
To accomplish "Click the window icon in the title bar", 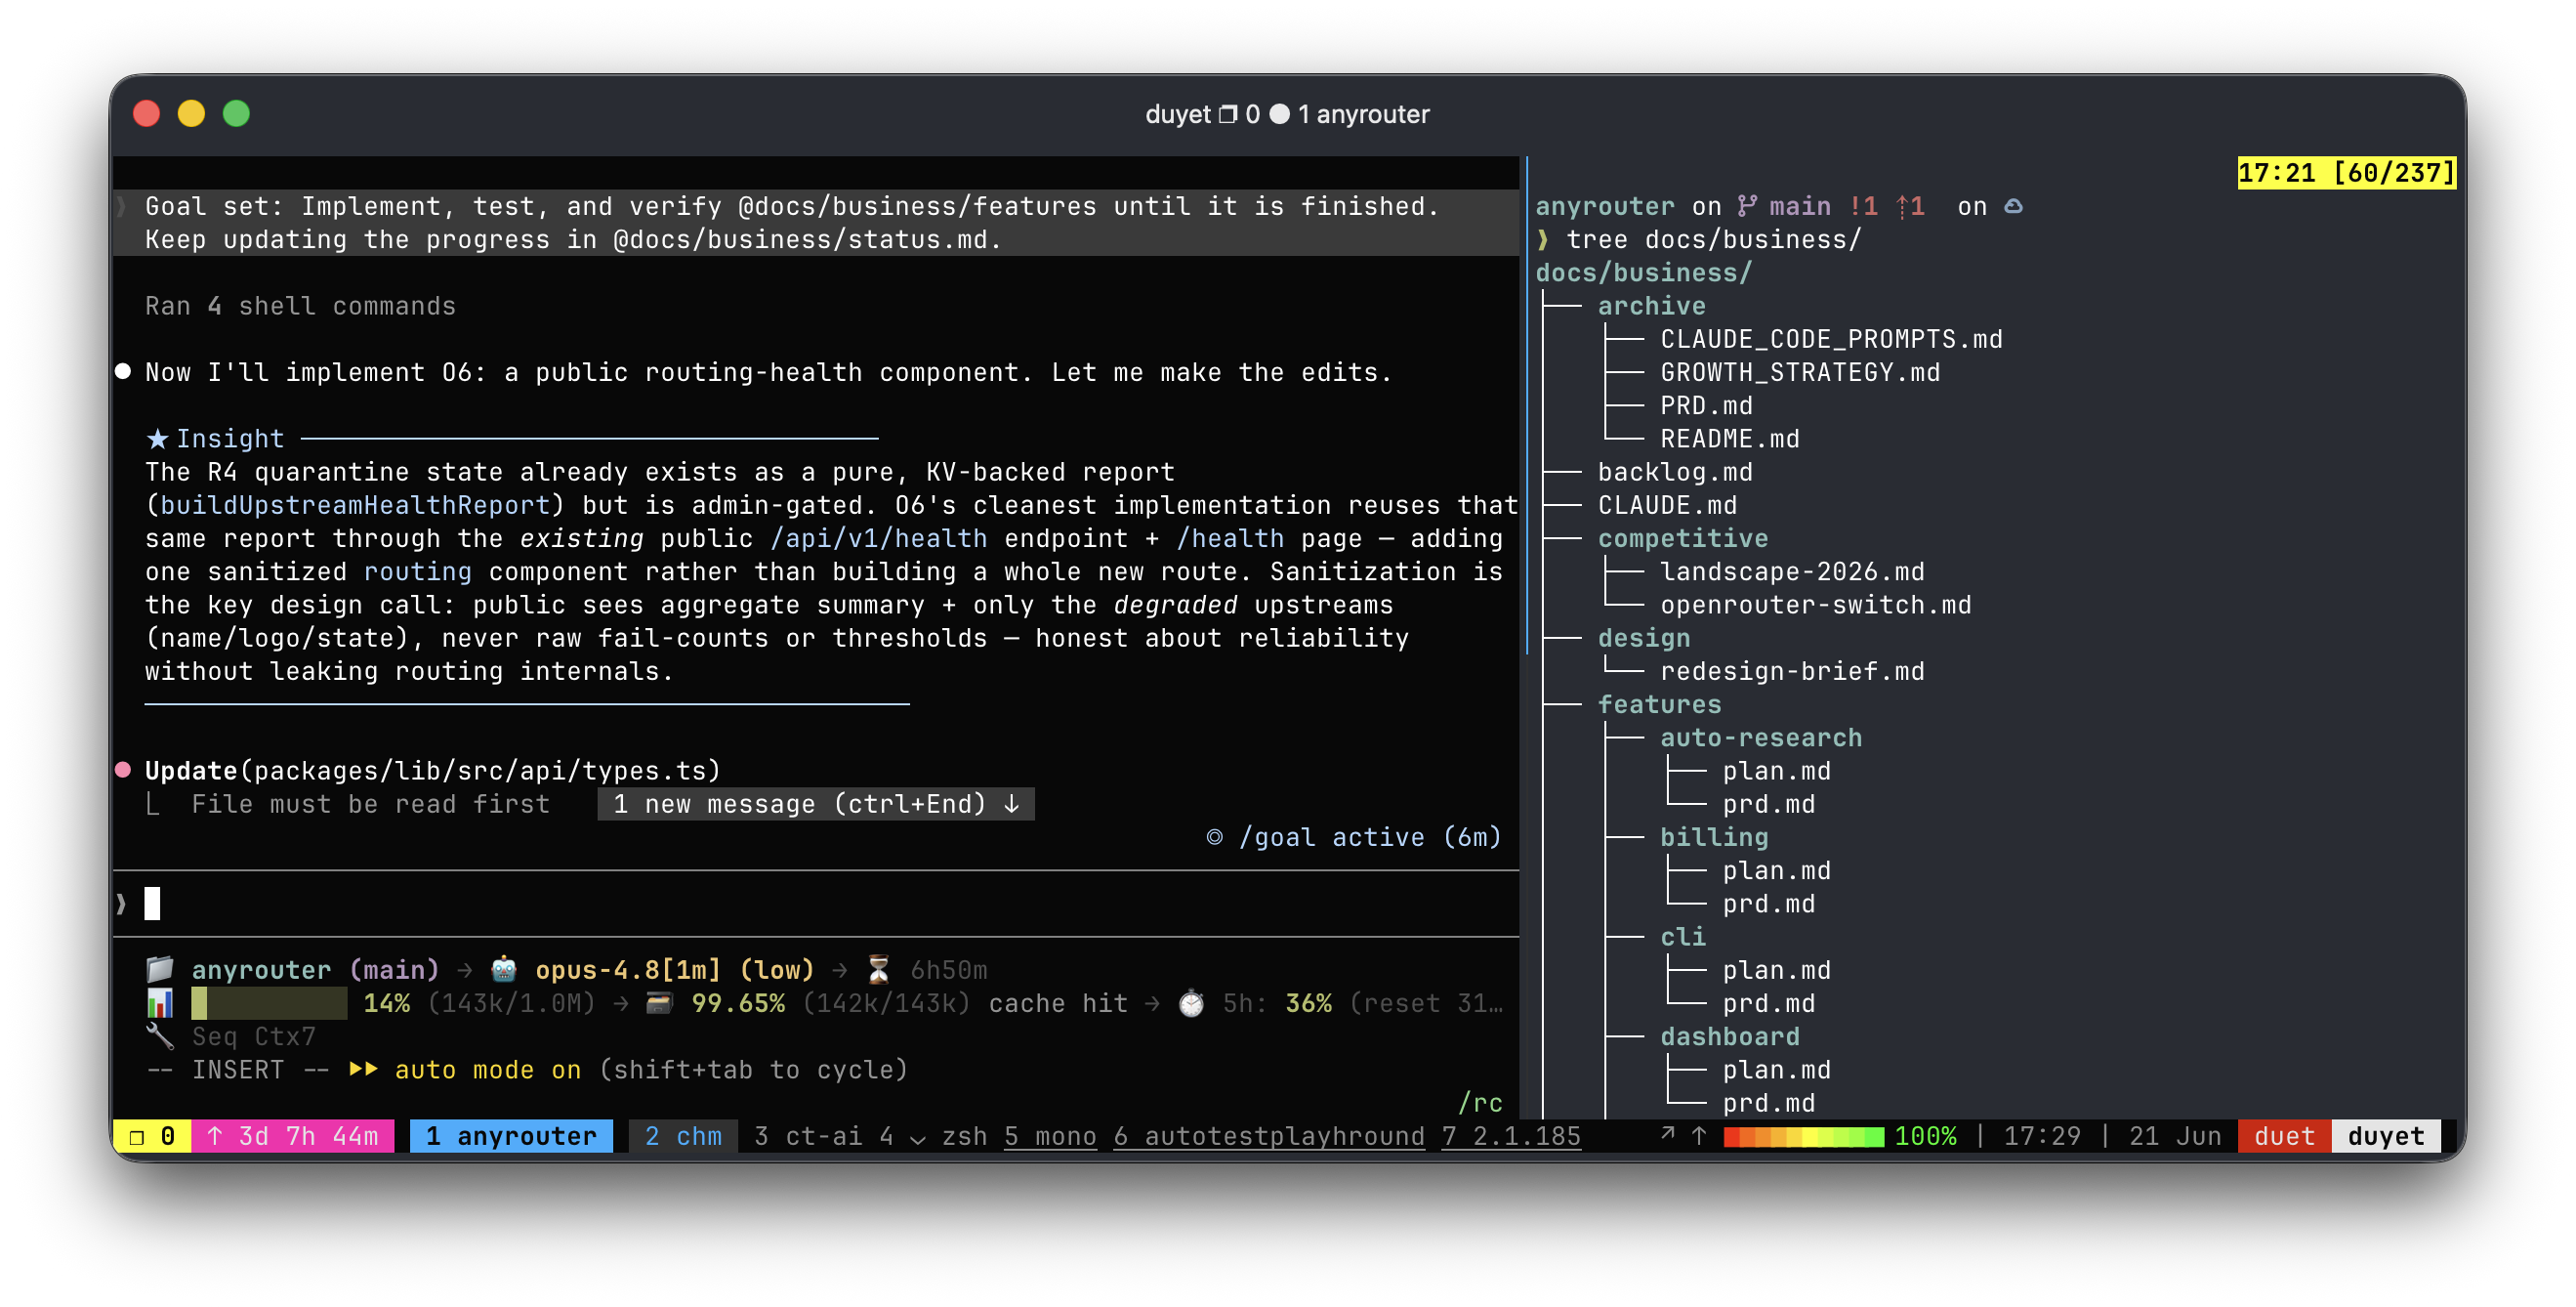I will pos(1227,115).
